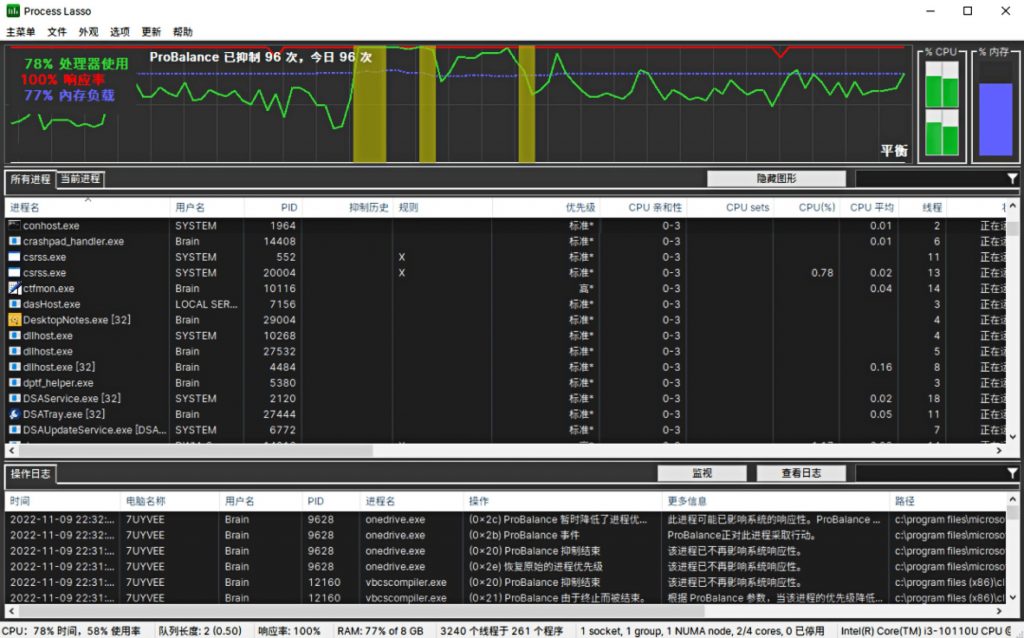Select the DesktopNotes.exe [32] process row

[x=506, y=319]
